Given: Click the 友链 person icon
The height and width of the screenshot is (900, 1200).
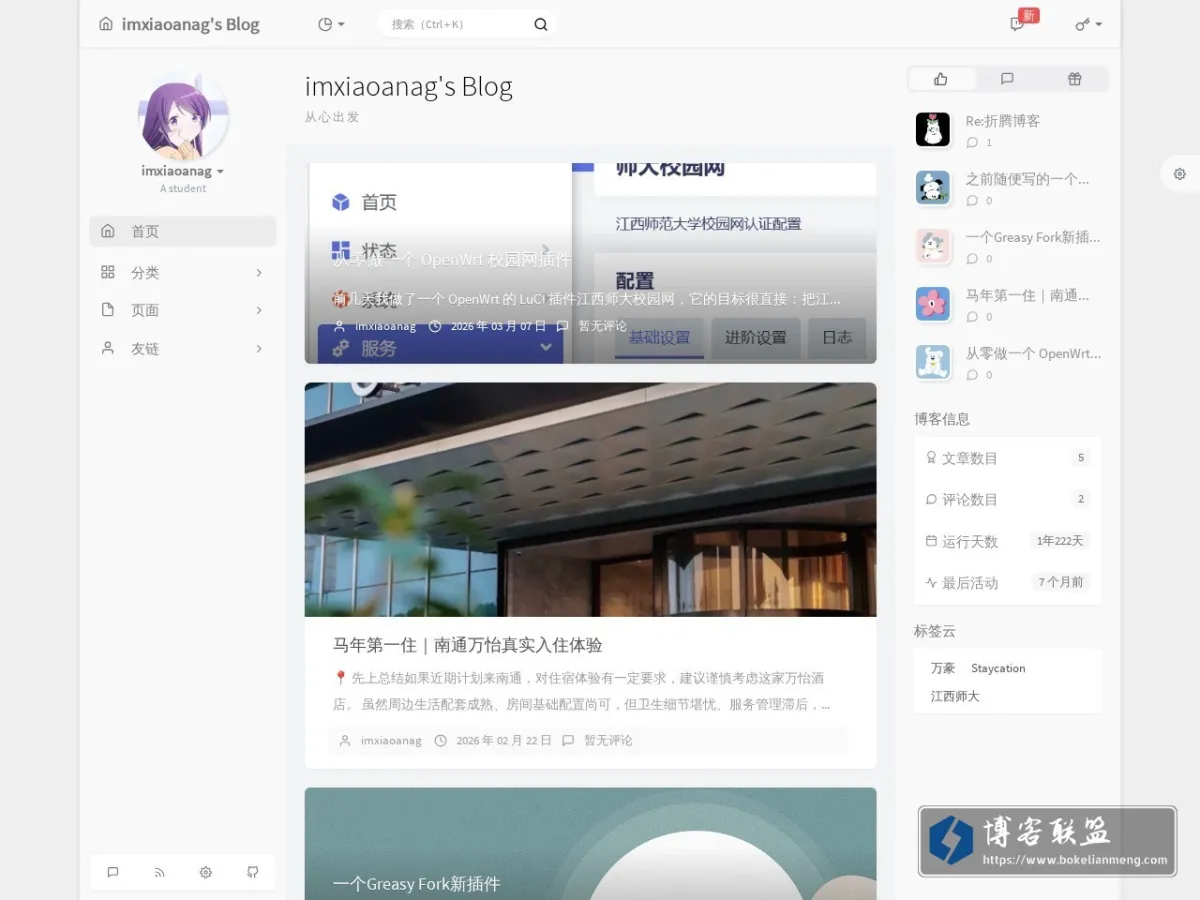Looking at the screenshot, I should [108, 348].
